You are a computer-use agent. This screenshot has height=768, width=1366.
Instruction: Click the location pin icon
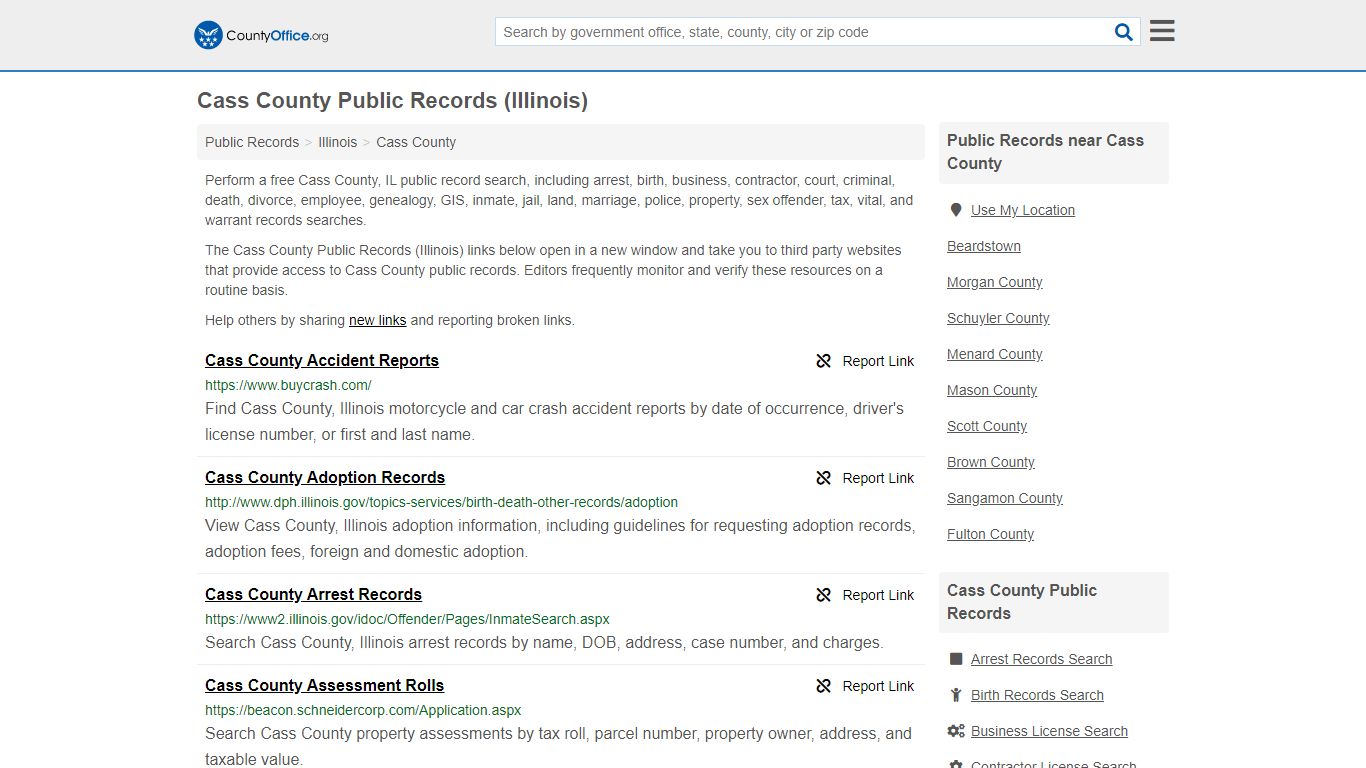(956, 210)
